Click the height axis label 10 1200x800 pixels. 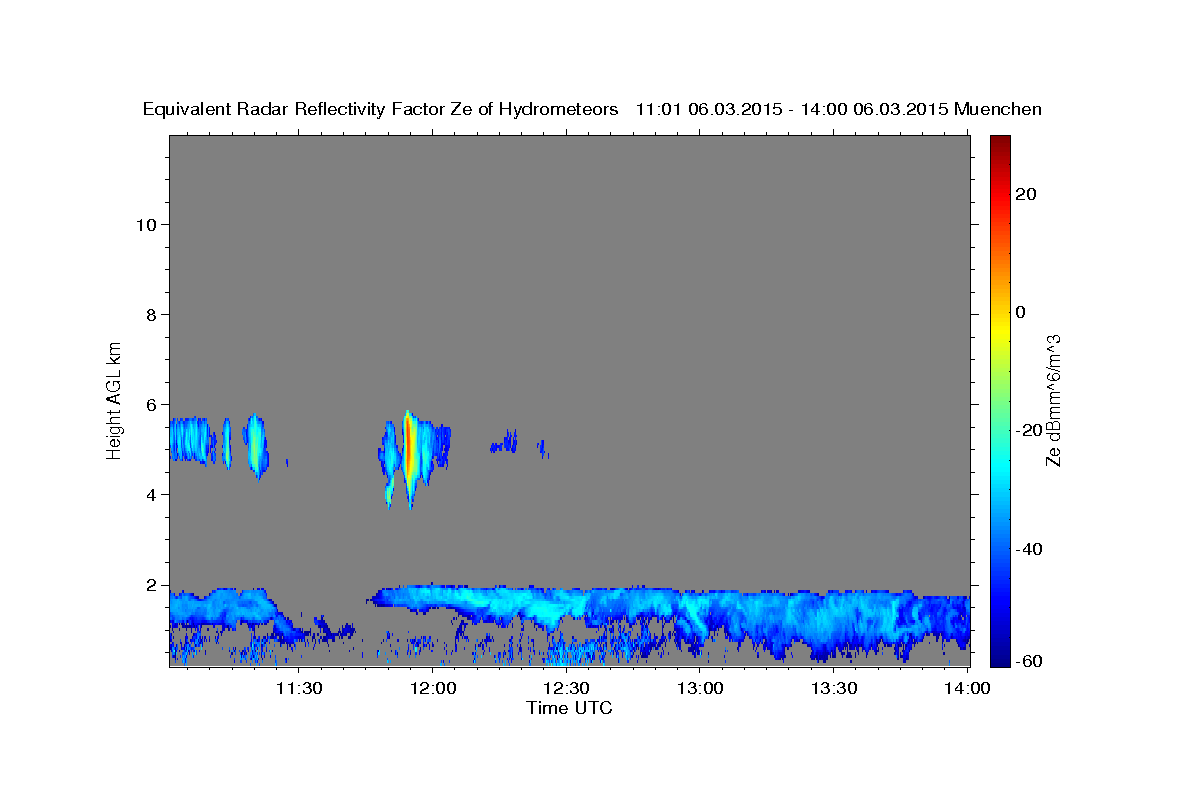[x=145, y=224]
